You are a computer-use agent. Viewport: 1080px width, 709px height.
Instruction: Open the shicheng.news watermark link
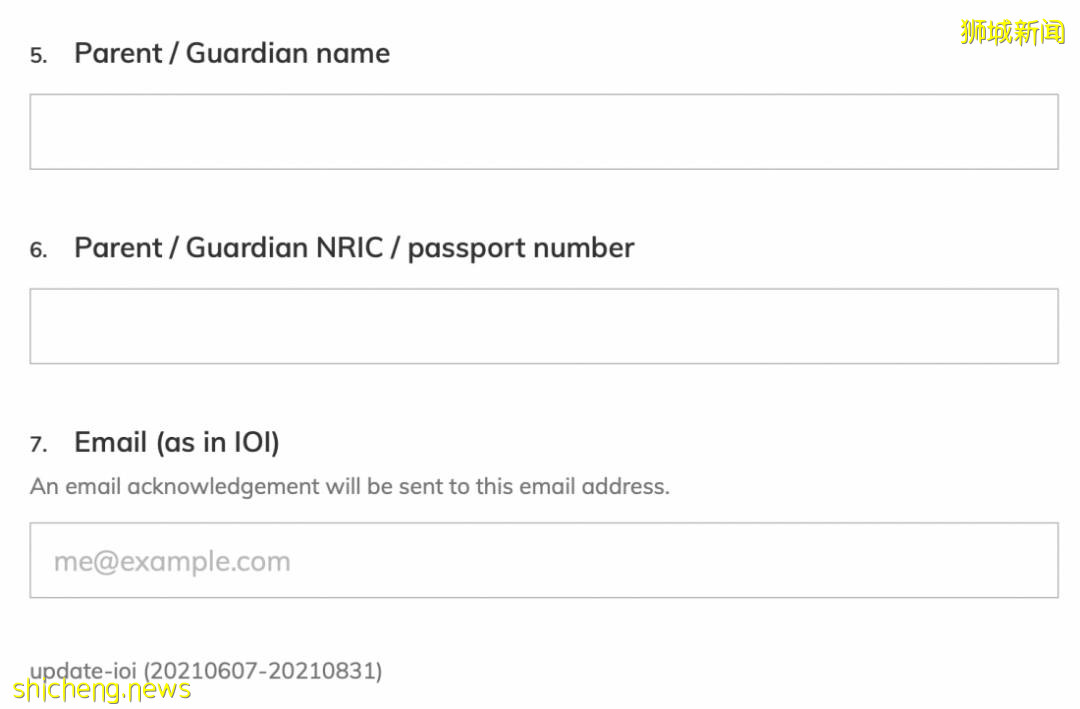tap(102, 689)
